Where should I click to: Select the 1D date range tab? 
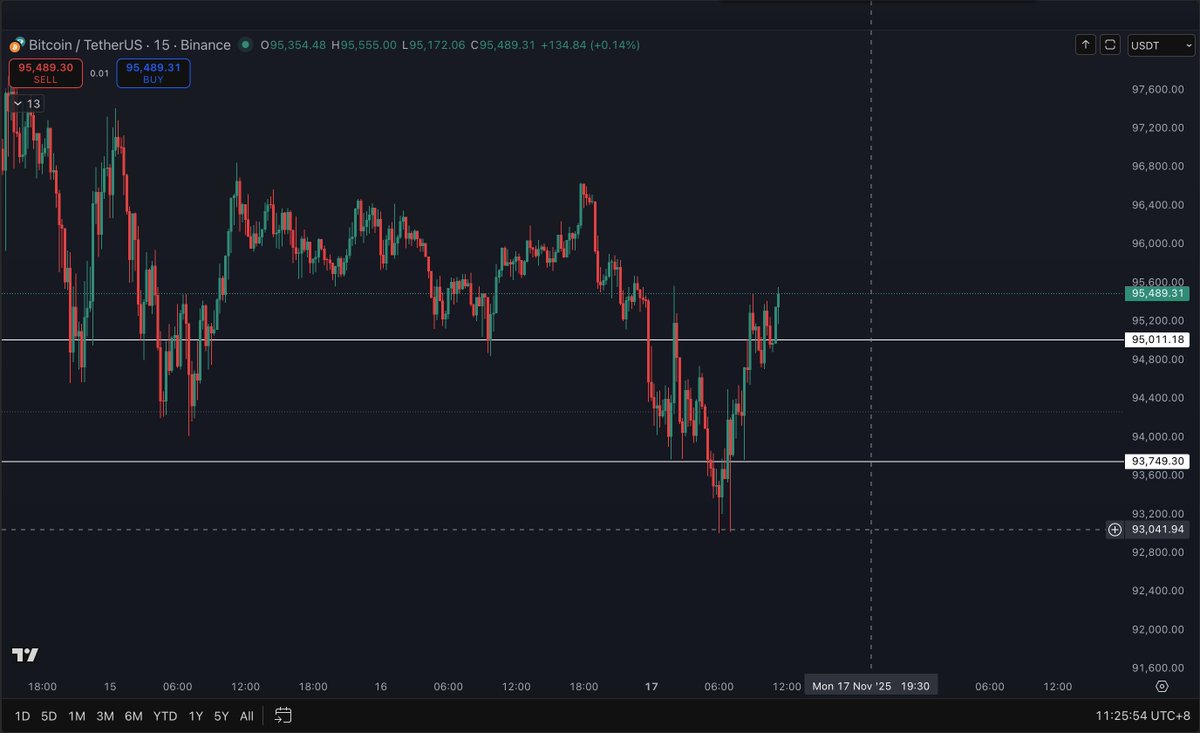tap(21, 716)
